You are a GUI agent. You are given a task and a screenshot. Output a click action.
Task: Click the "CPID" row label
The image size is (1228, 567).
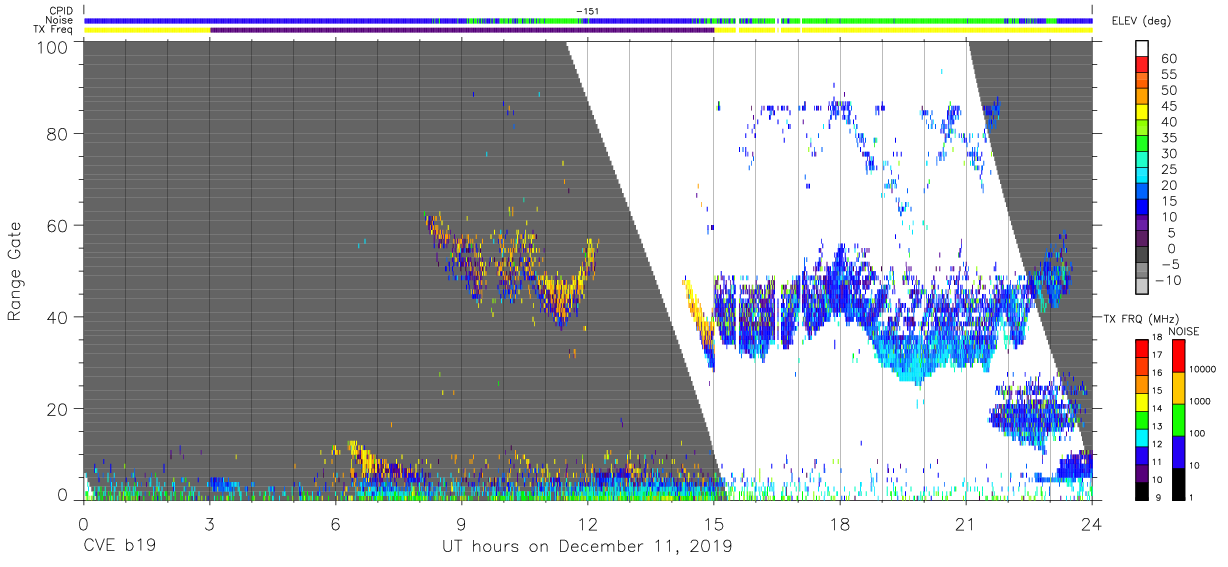[60, 10]
